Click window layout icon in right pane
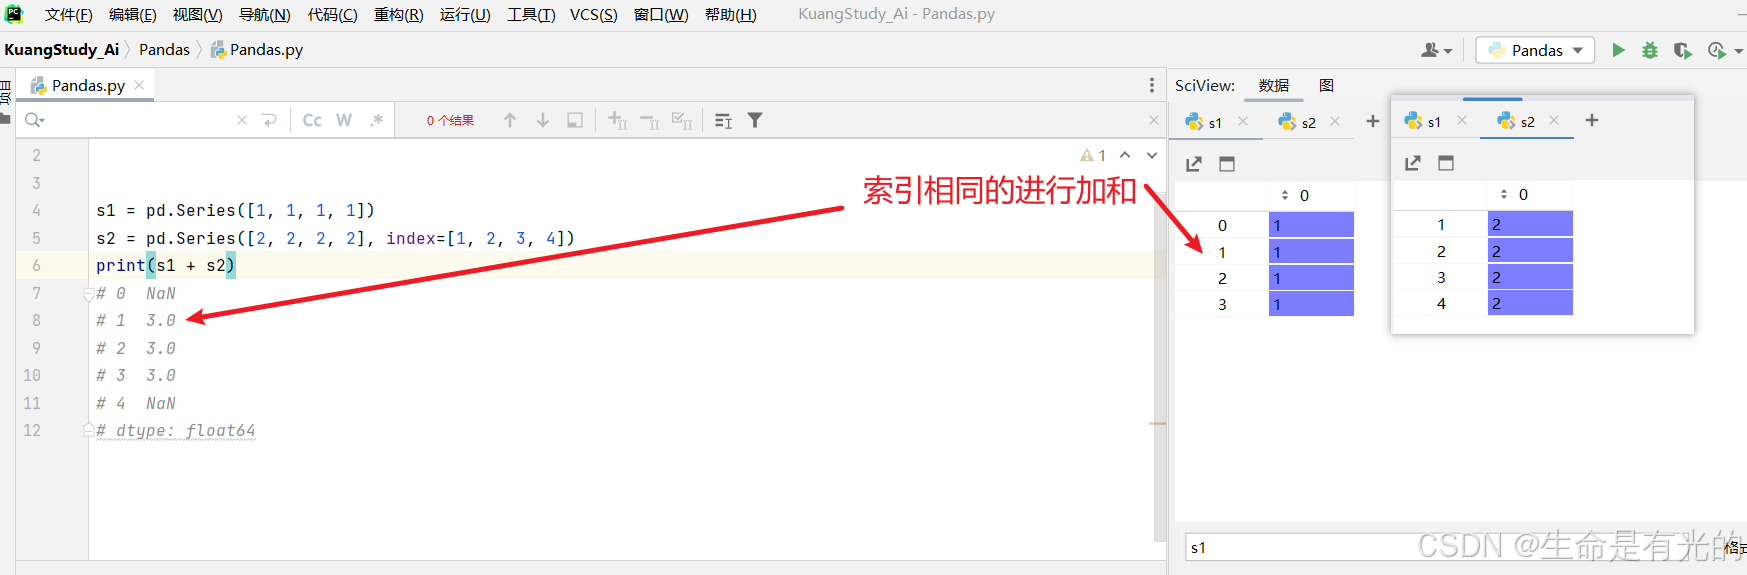The width and height of the screenshot is (1747, 575). coord(1446,163)
